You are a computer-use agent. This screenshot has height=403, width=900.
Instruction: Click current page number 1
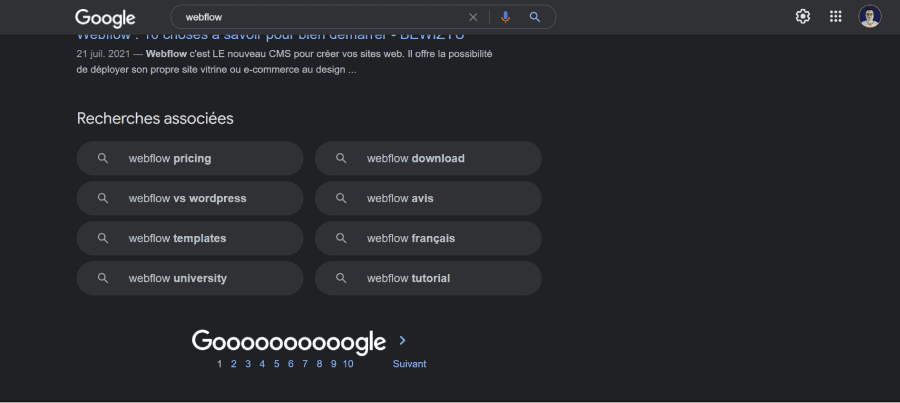coord(219,364)
